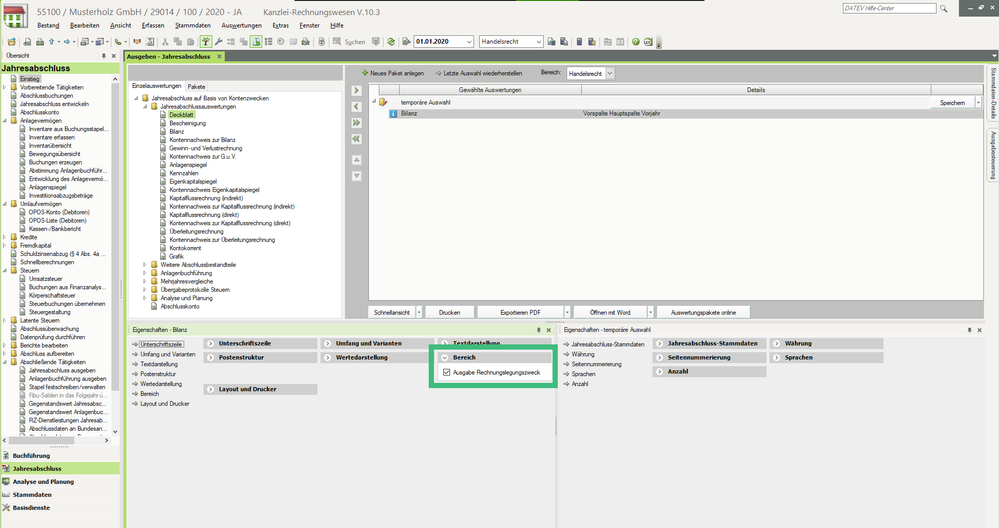Click the calculator icon in toolbar
999x528 pixels.
(x=580, y=41)
